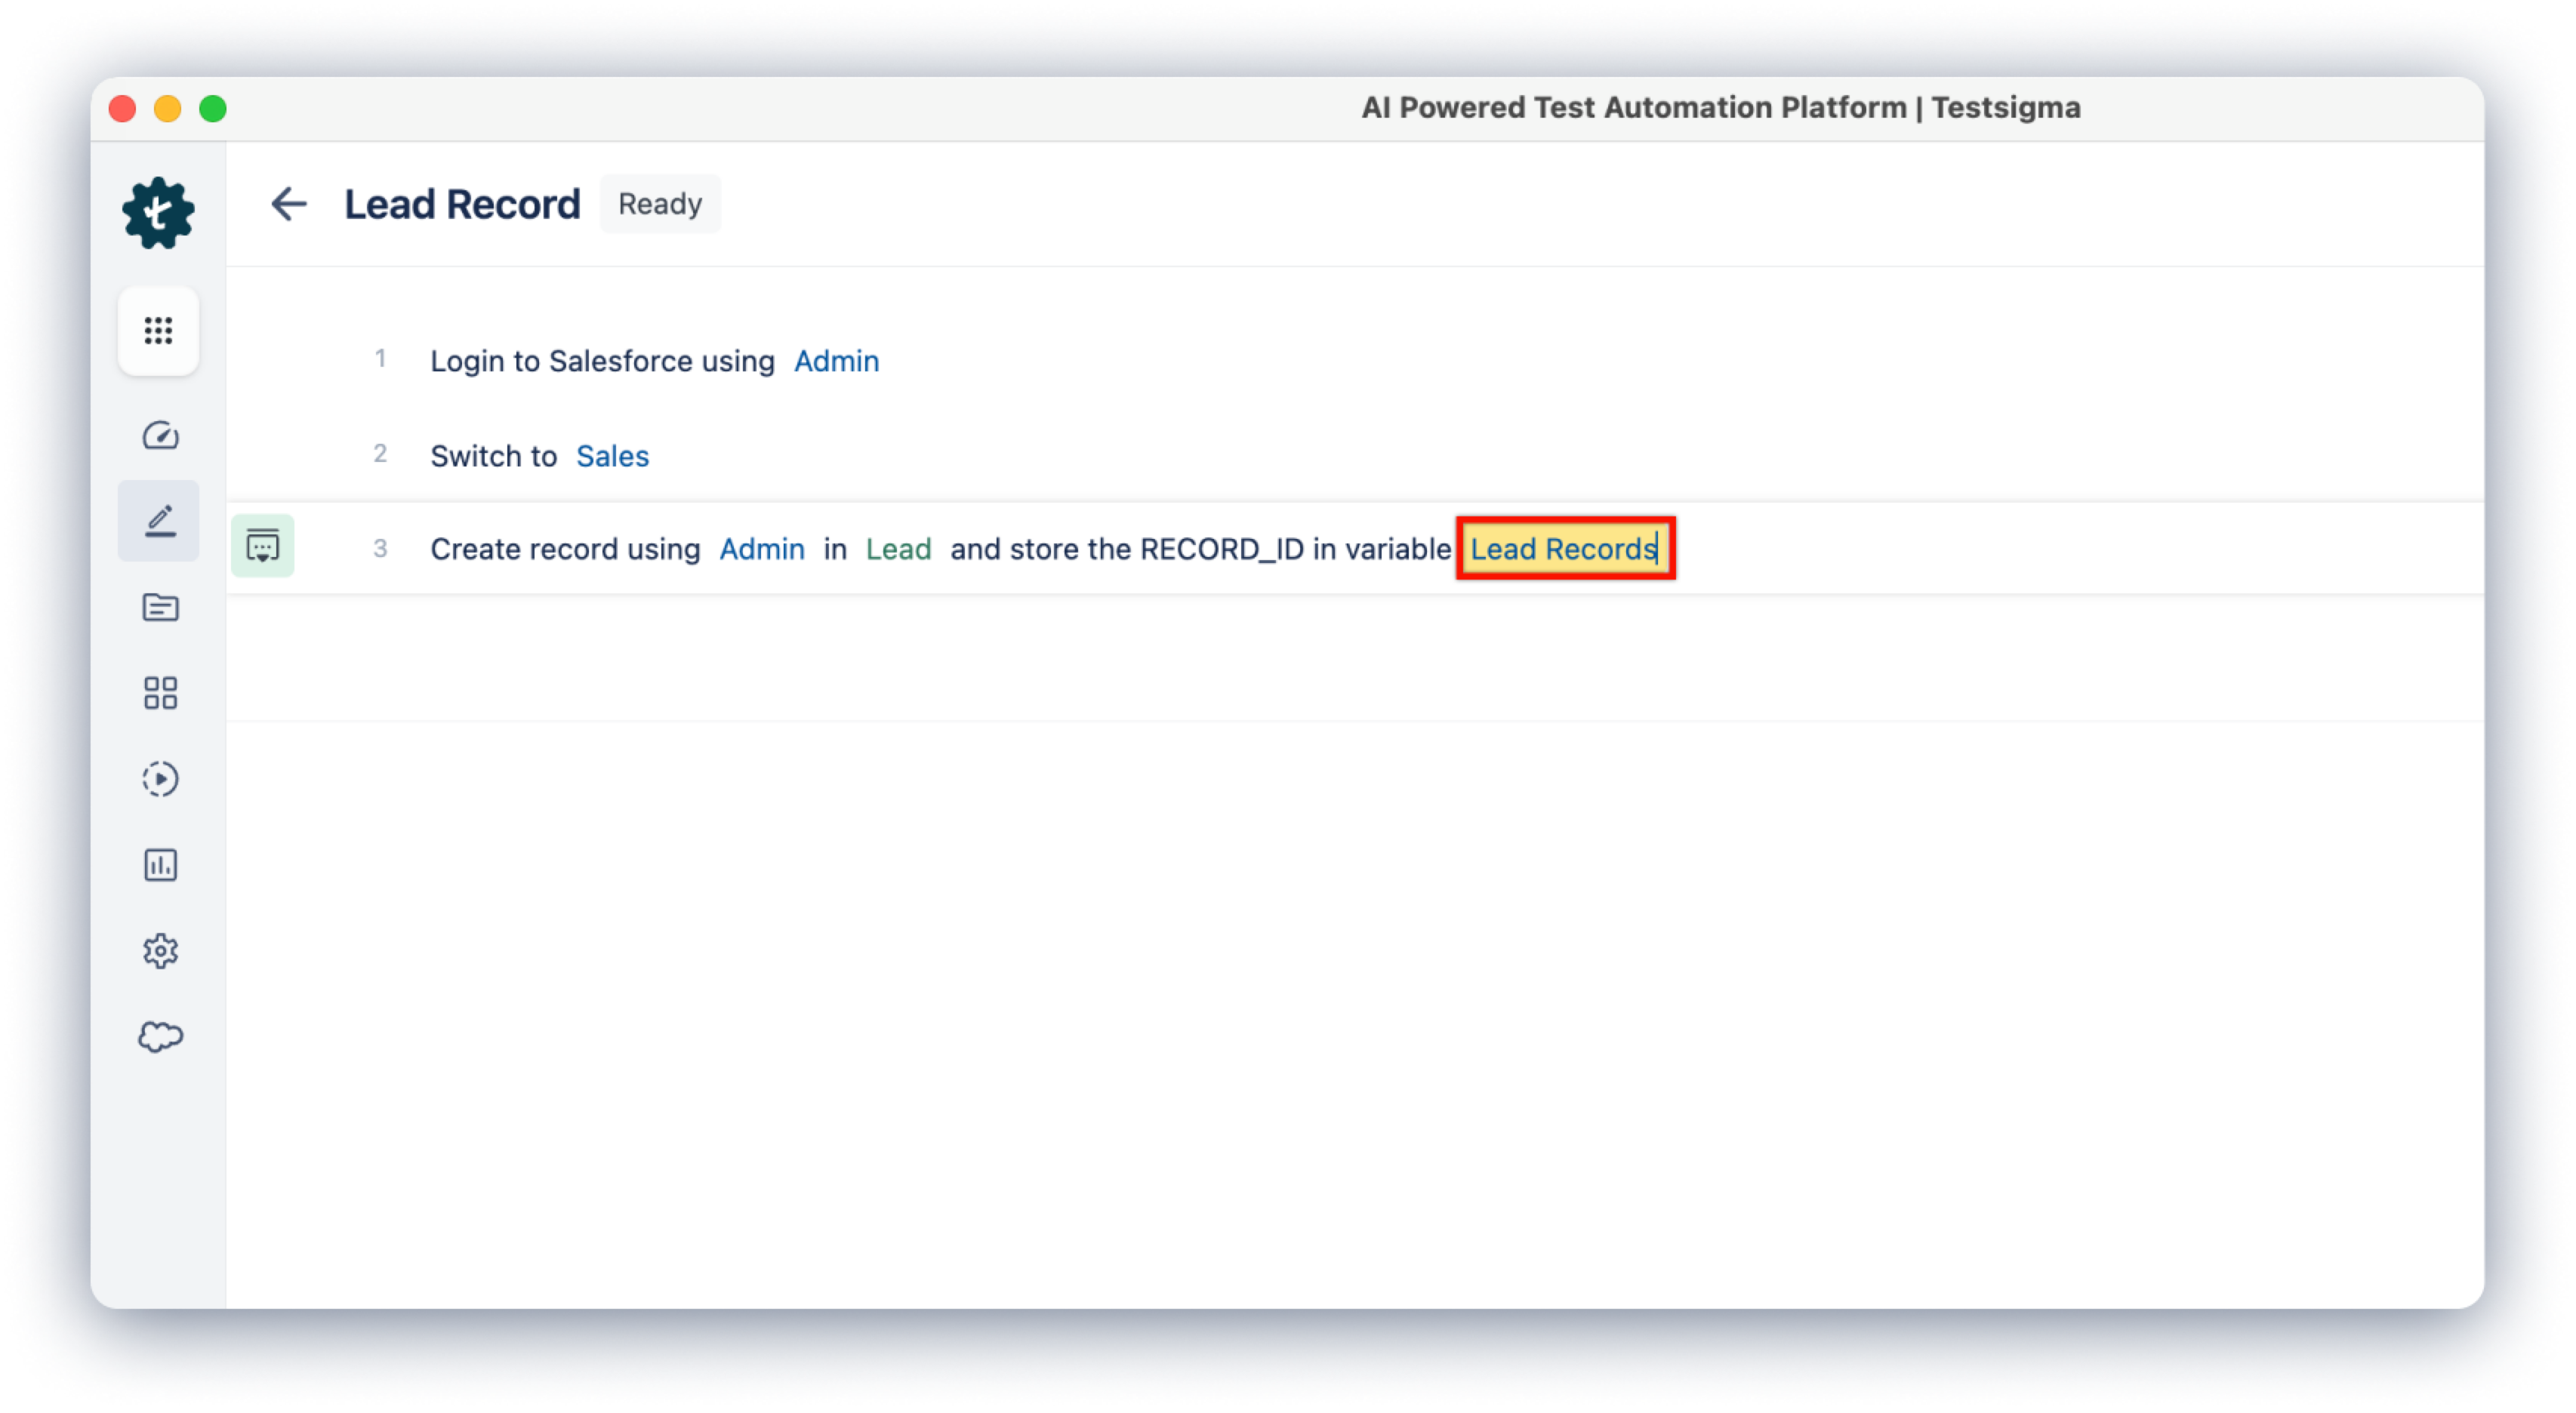
Task: Click Sales in the Switch to step
Action: coord(612,456)
